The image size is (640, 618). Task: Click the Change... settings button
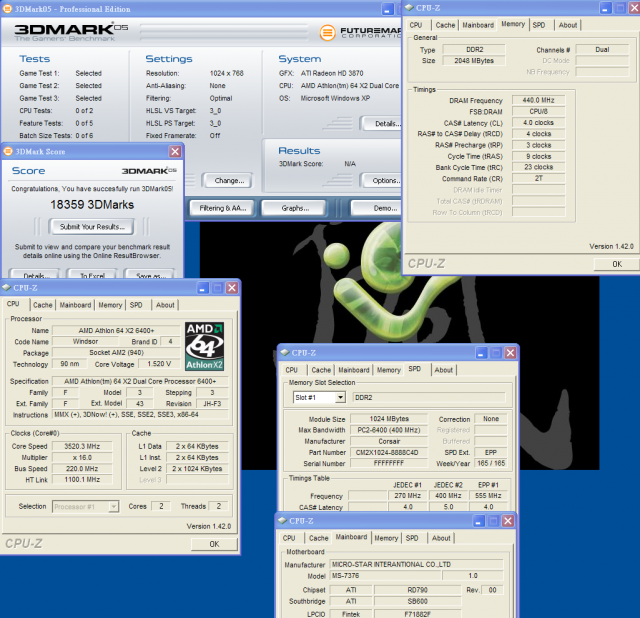(229, 180)
